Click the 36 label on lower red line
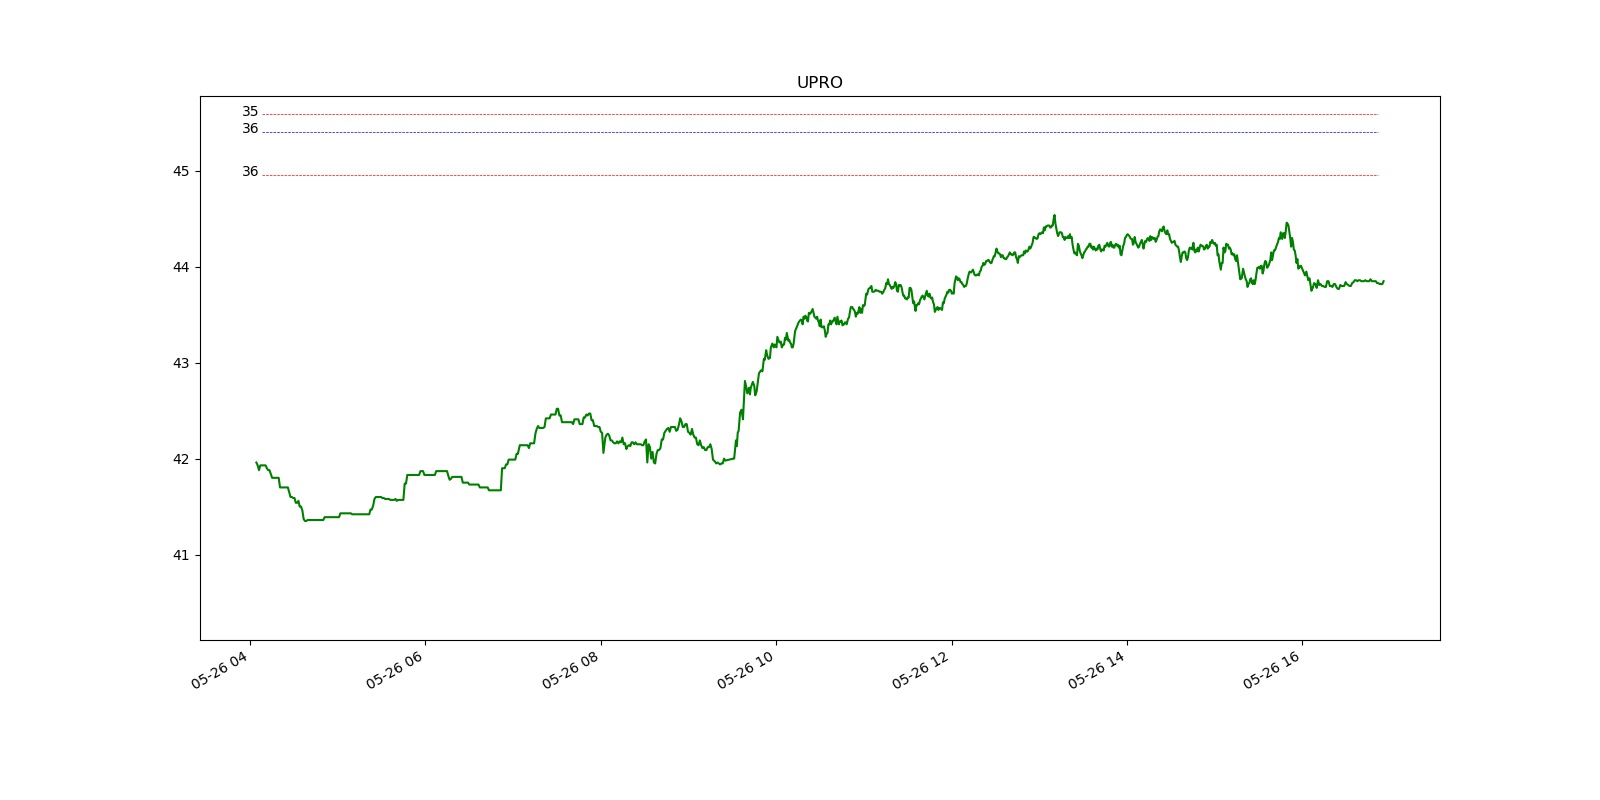Screen dimensions: 1600x800 (x=250, y=172)
